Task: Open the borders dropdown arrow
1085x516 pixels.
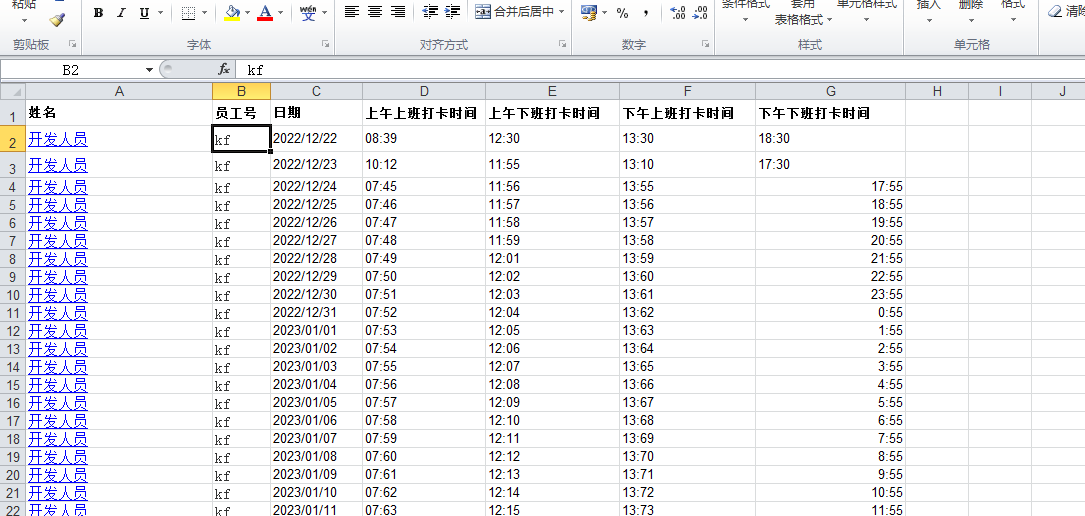Action: pos(205,13)
